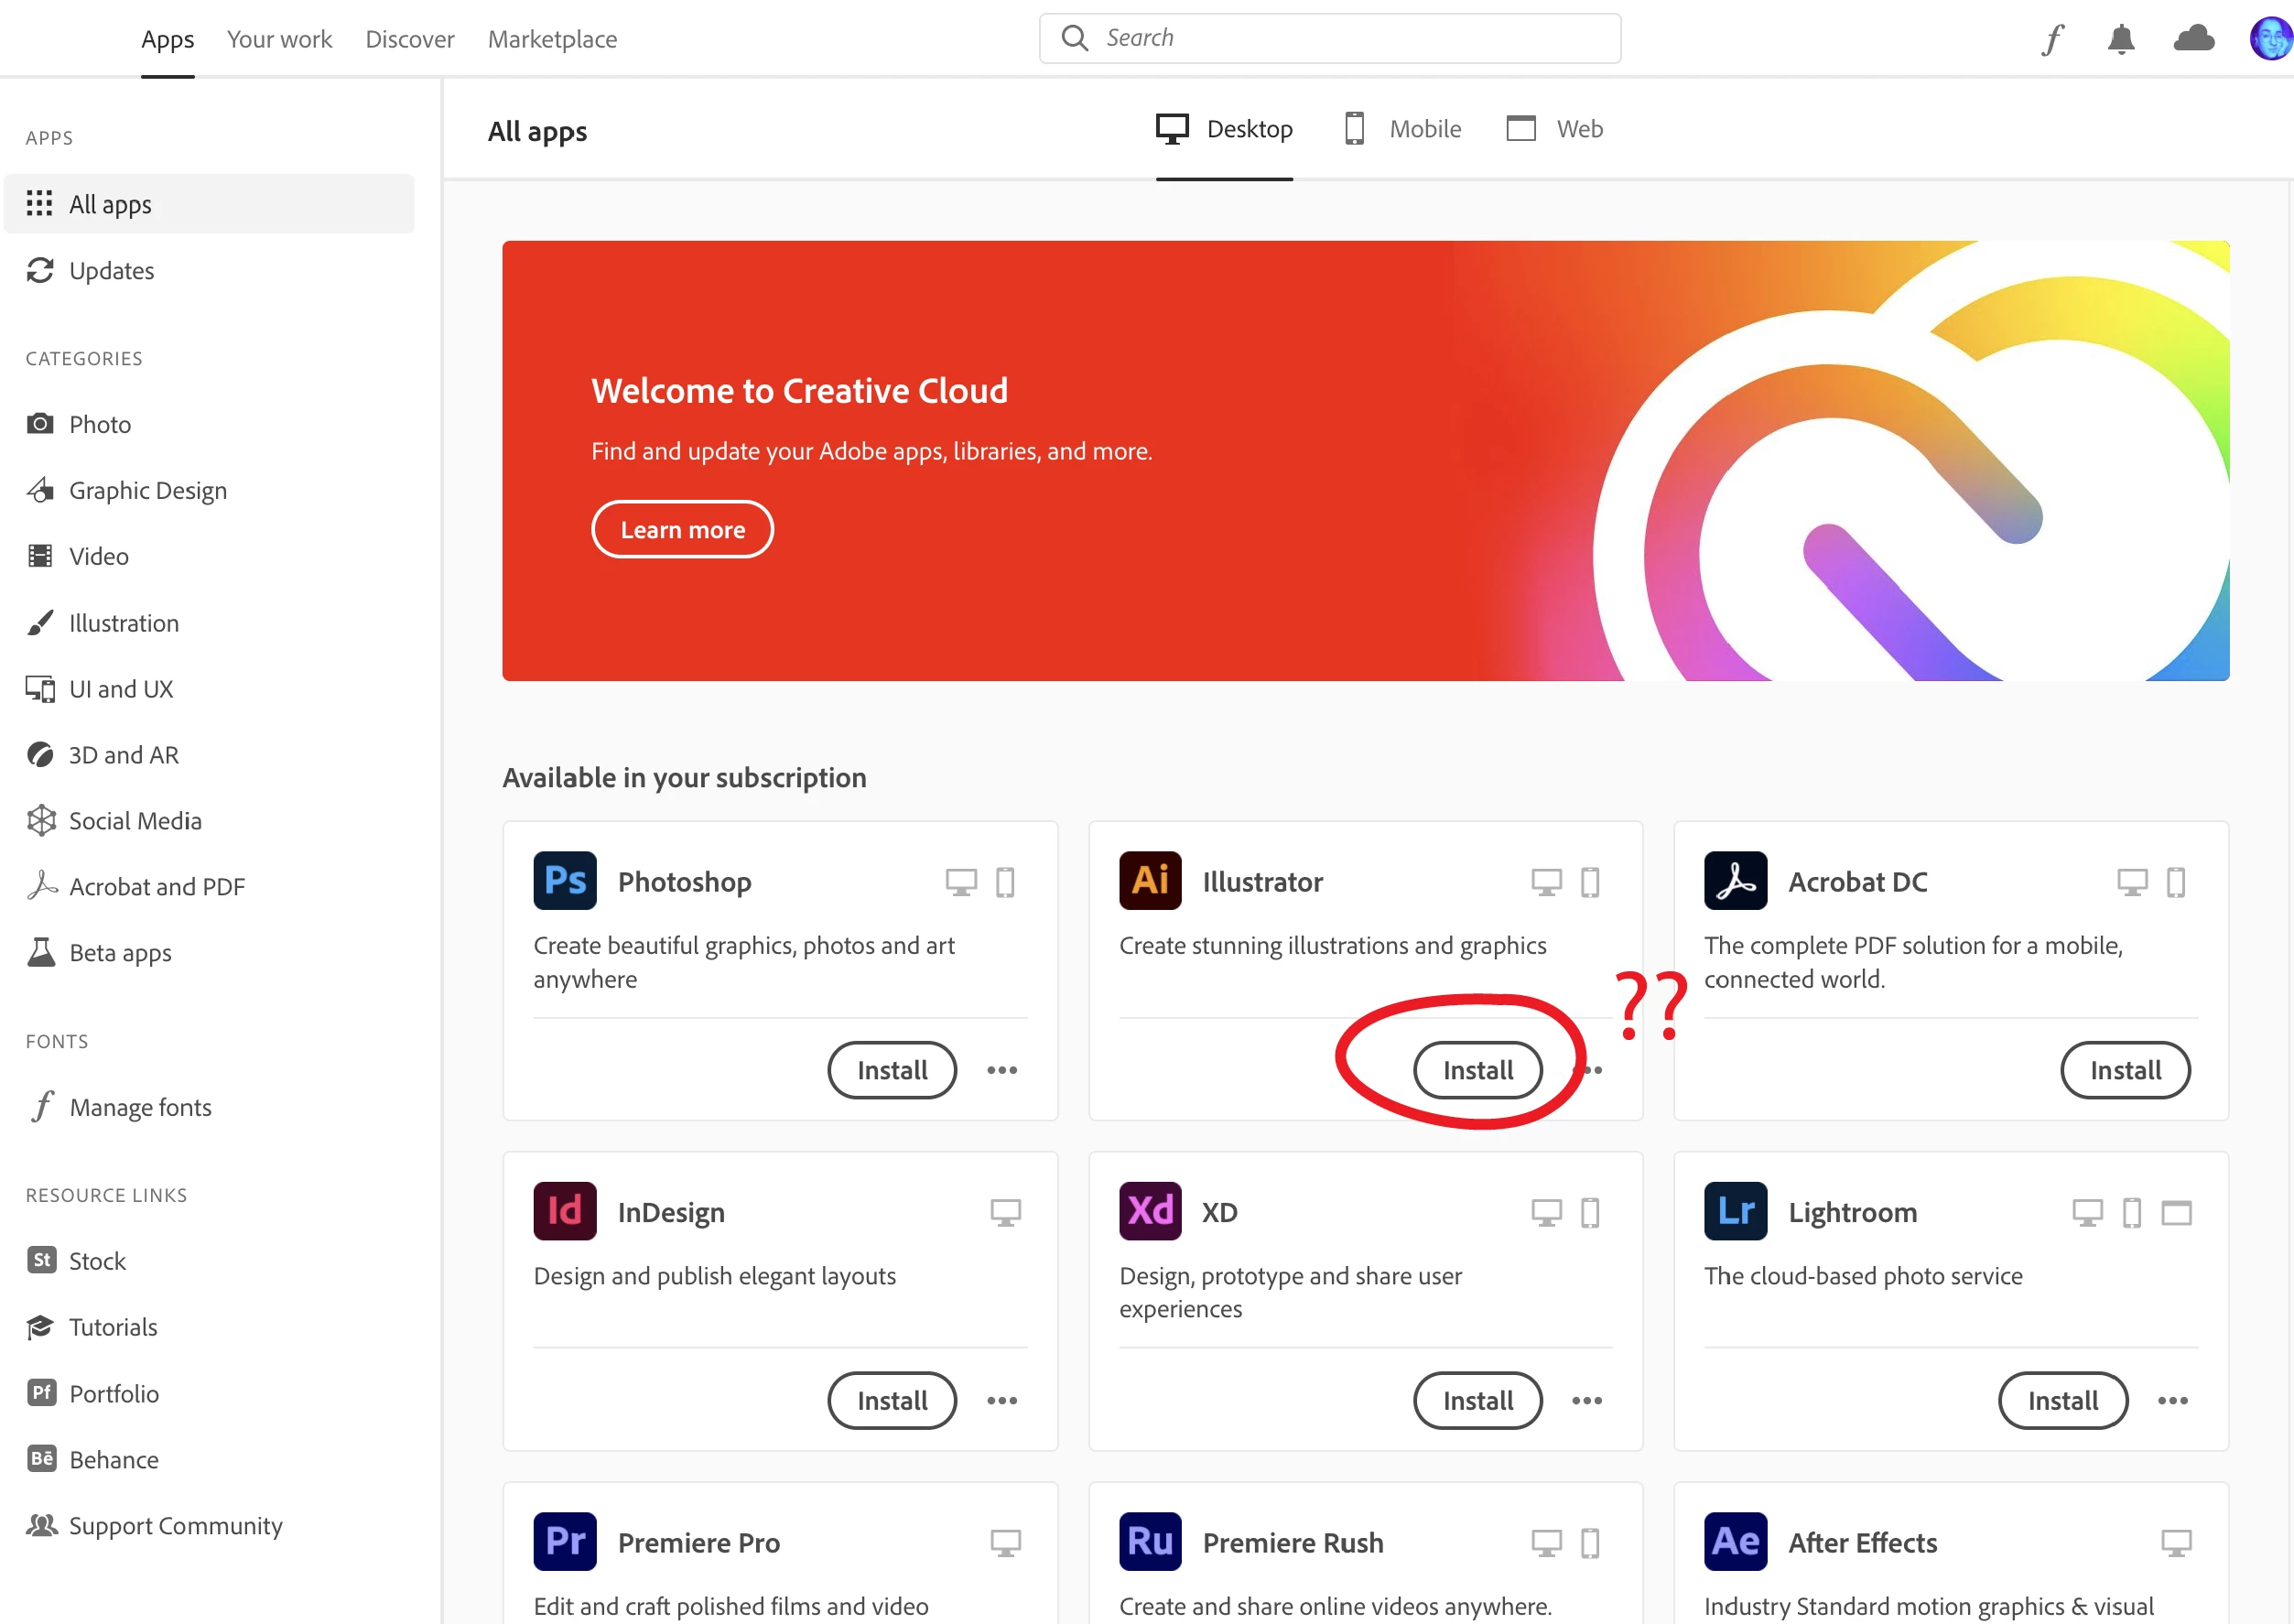Click the Photoshop app icon
Viewport: 2294px width, 1624px height.
pyautogui.click(x=564, y=881)
